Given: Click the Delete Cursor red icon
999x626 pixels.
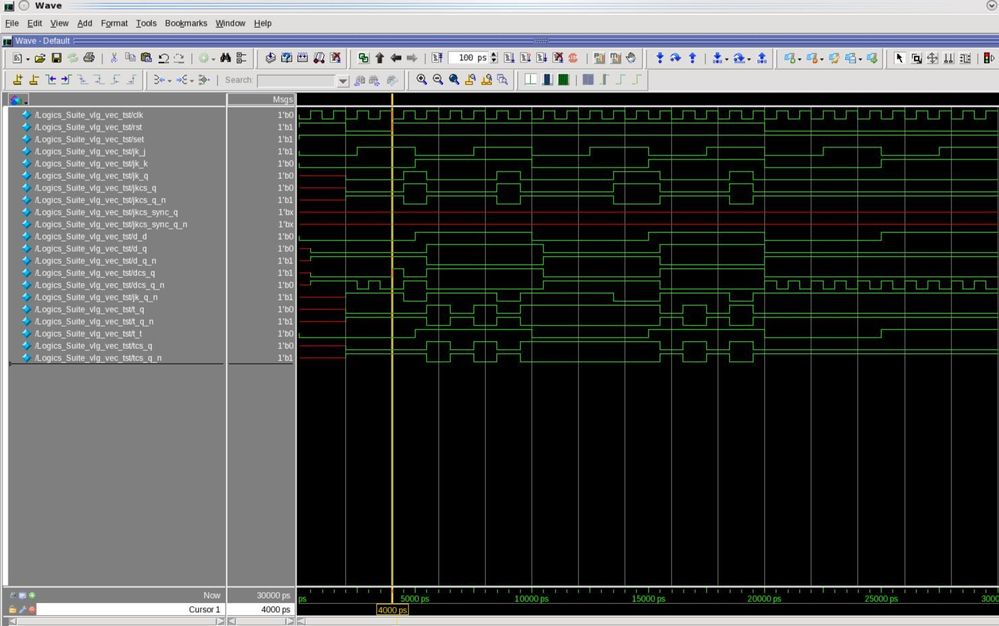Looking at the screenshot, I should [32, 609].
